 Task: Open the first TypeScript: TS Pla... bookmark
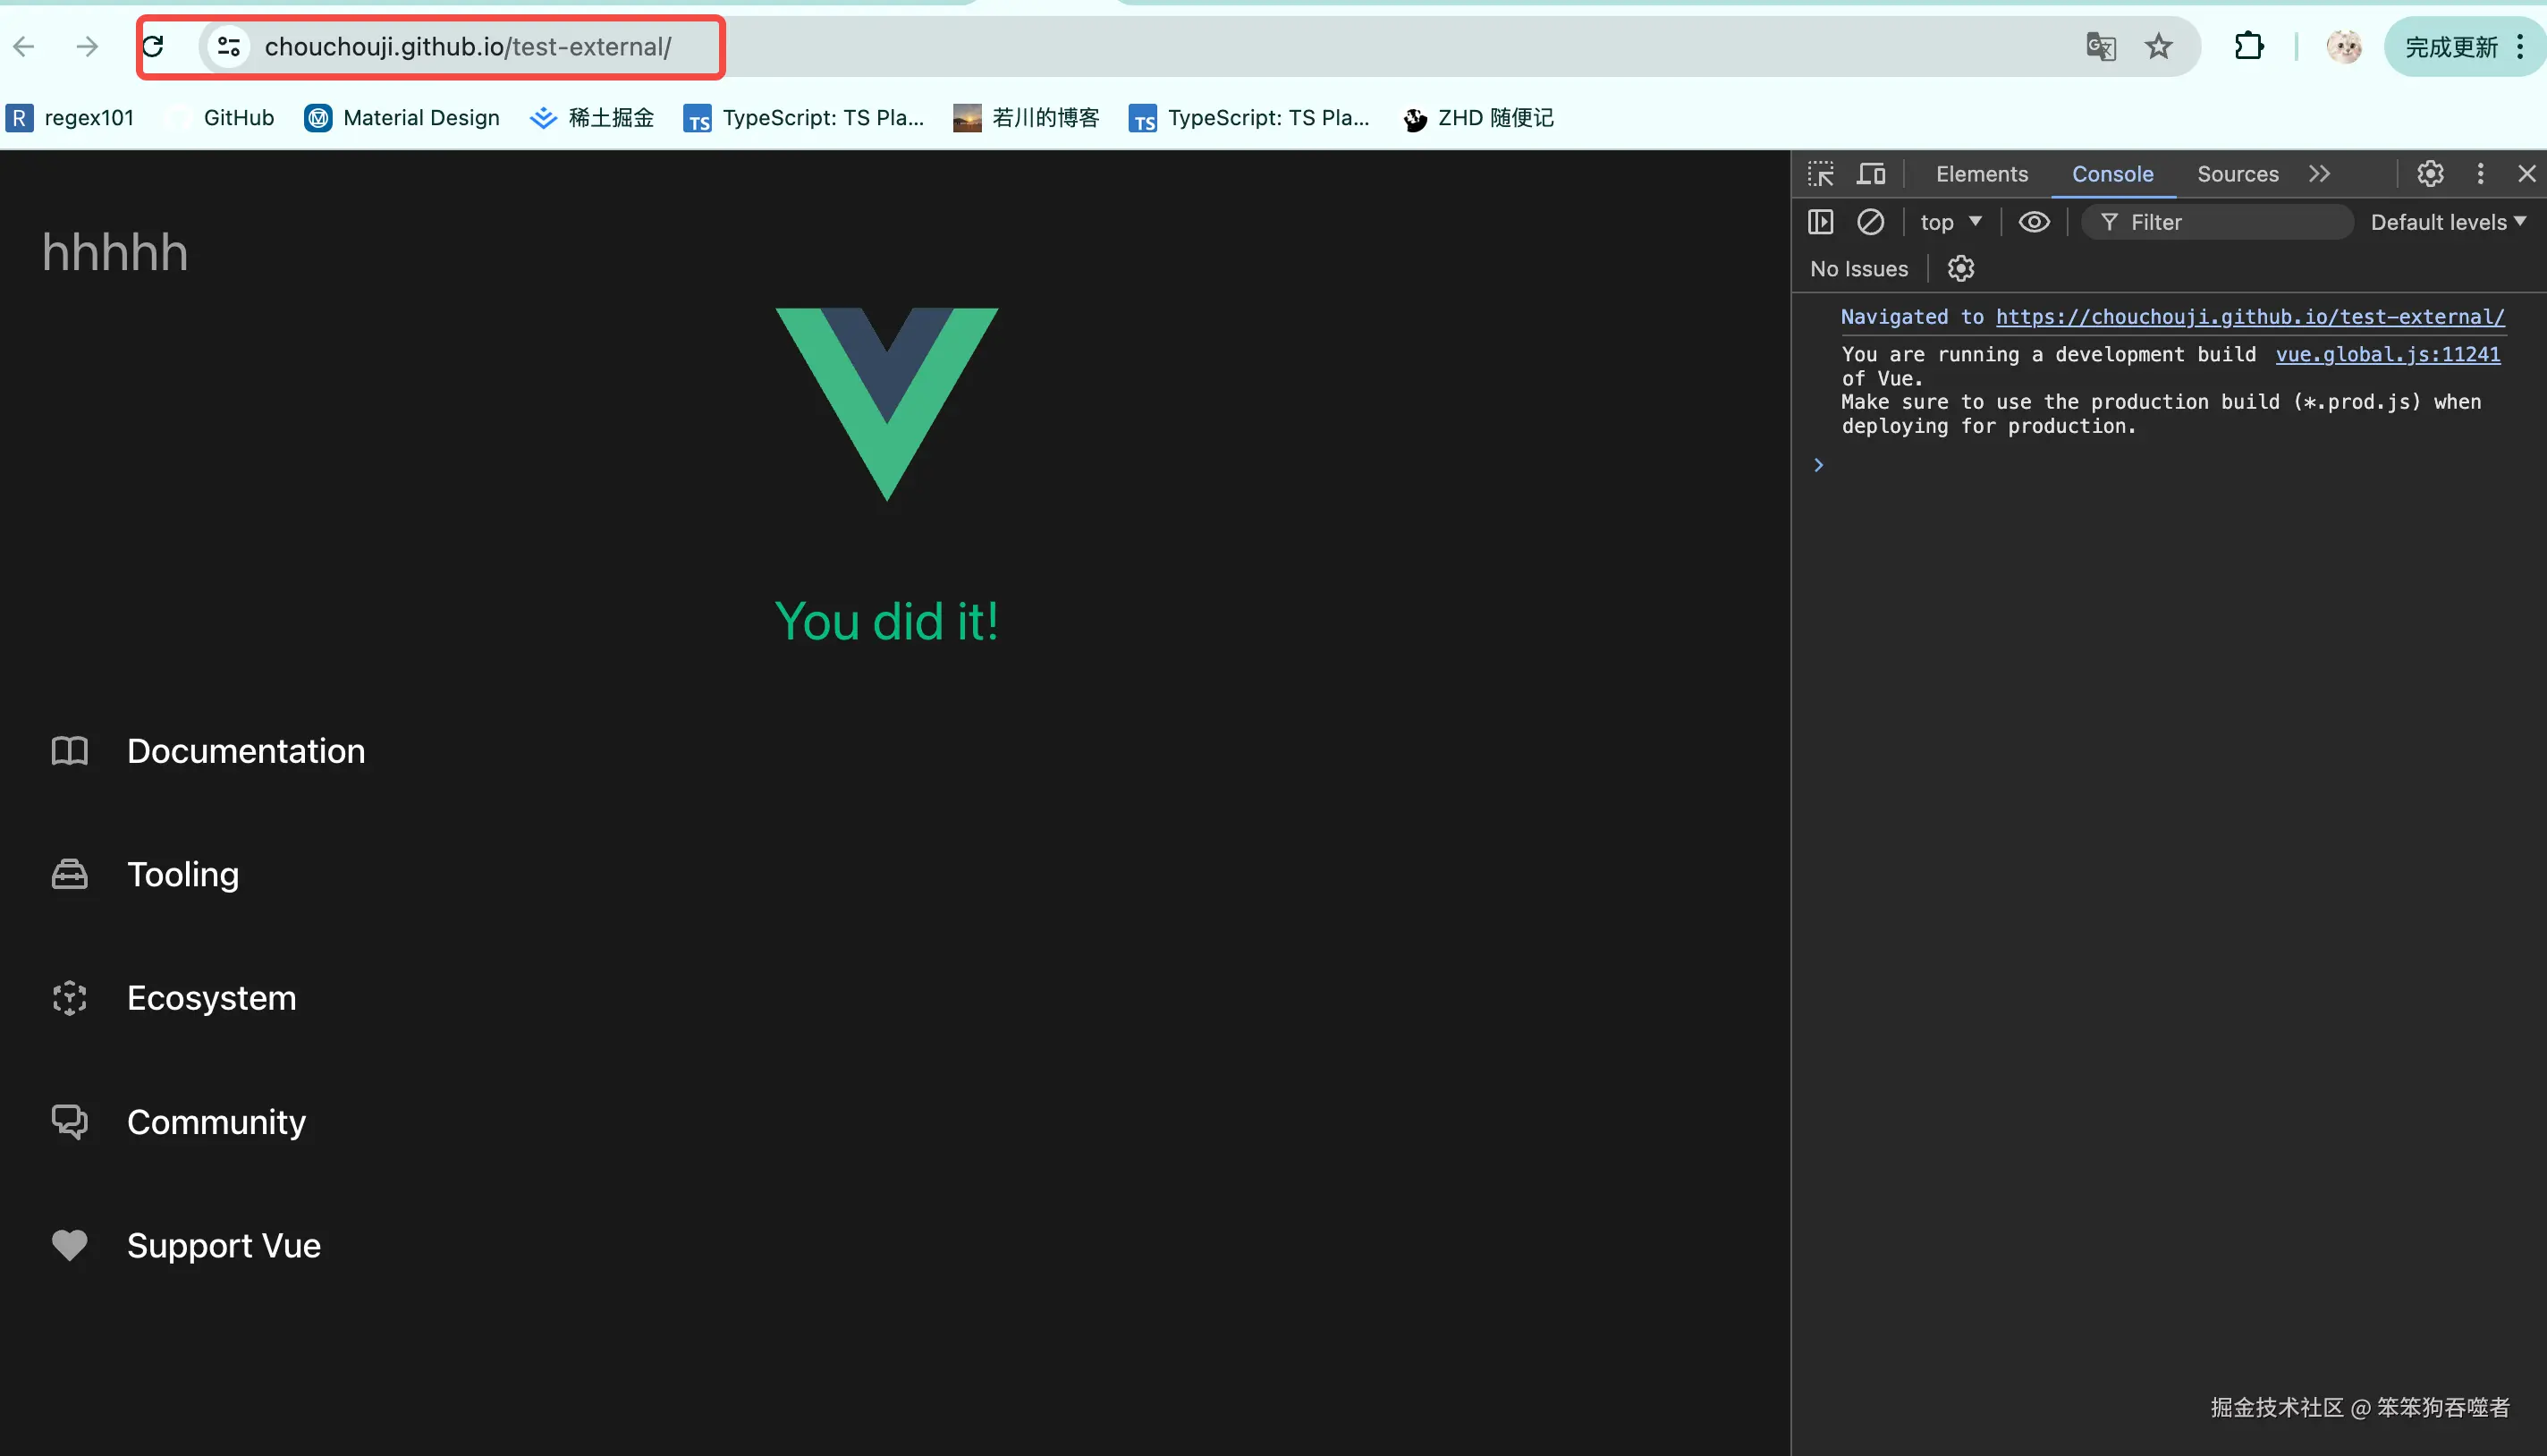[804, 118]
